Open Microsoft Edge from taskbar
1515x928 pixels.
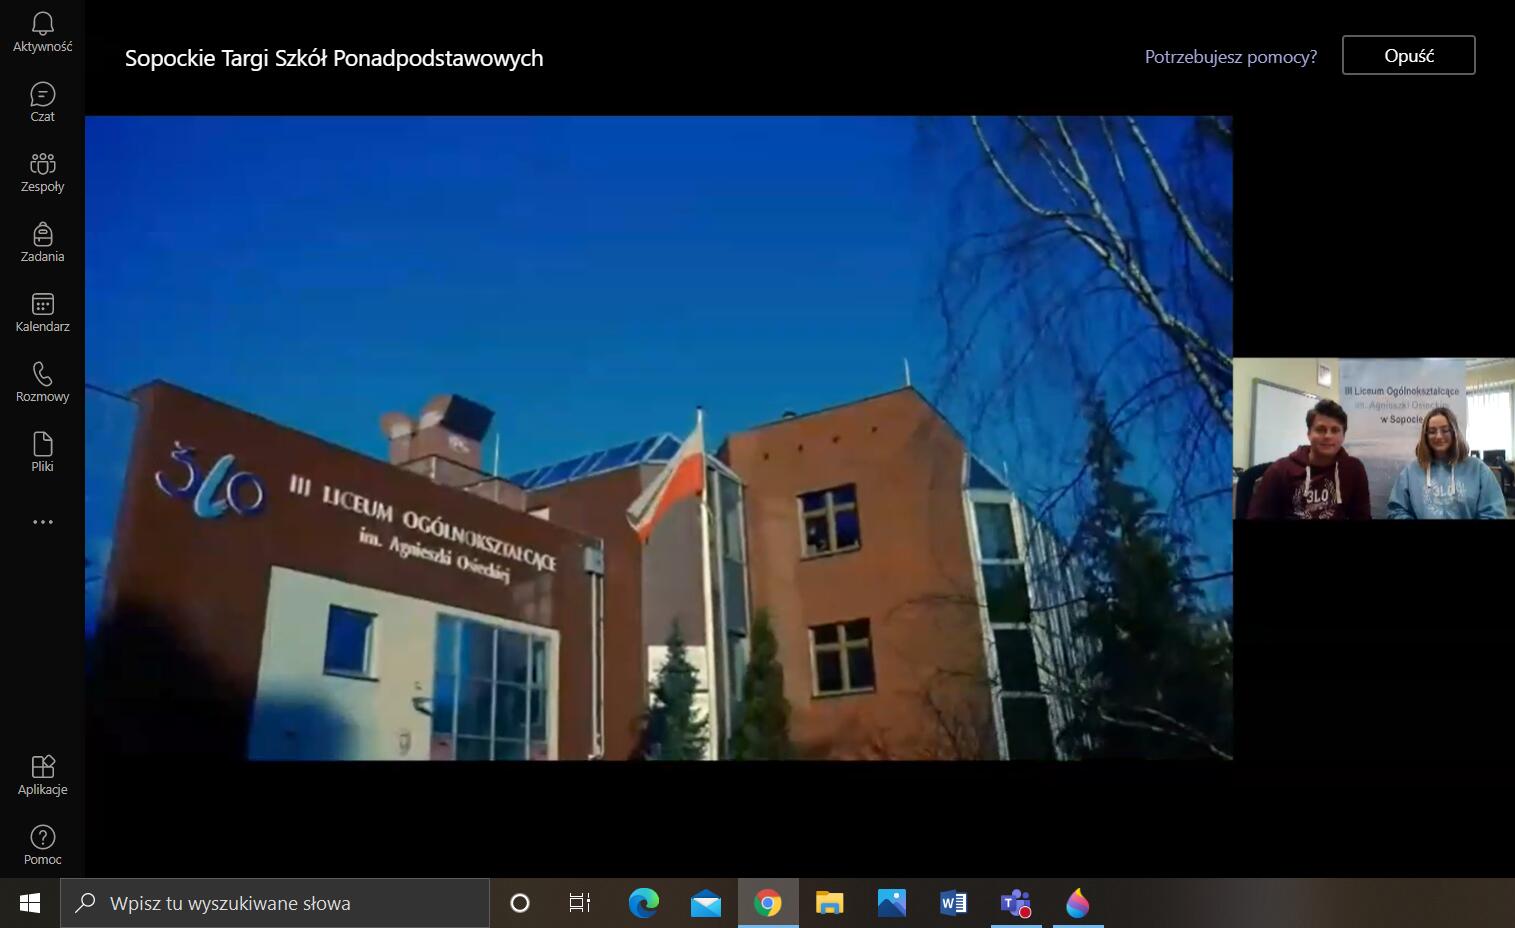tap(643, 903)
